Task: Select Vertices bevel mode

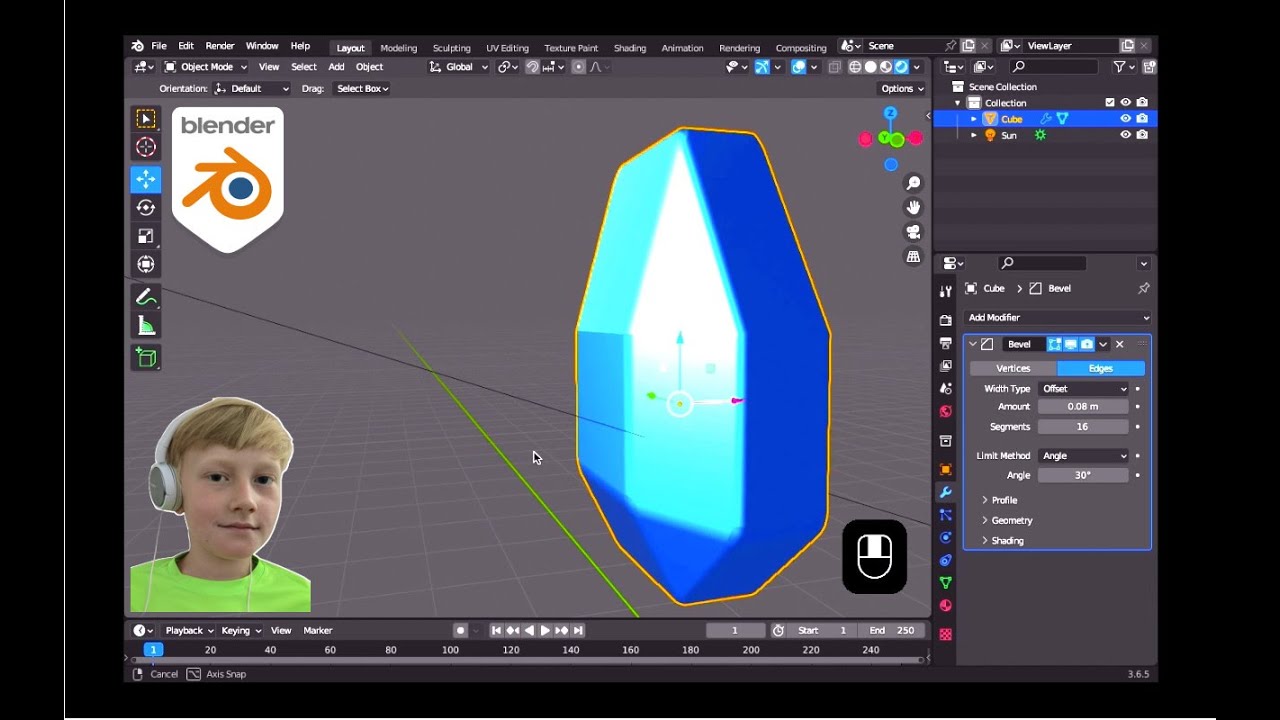Action: 1013,368
